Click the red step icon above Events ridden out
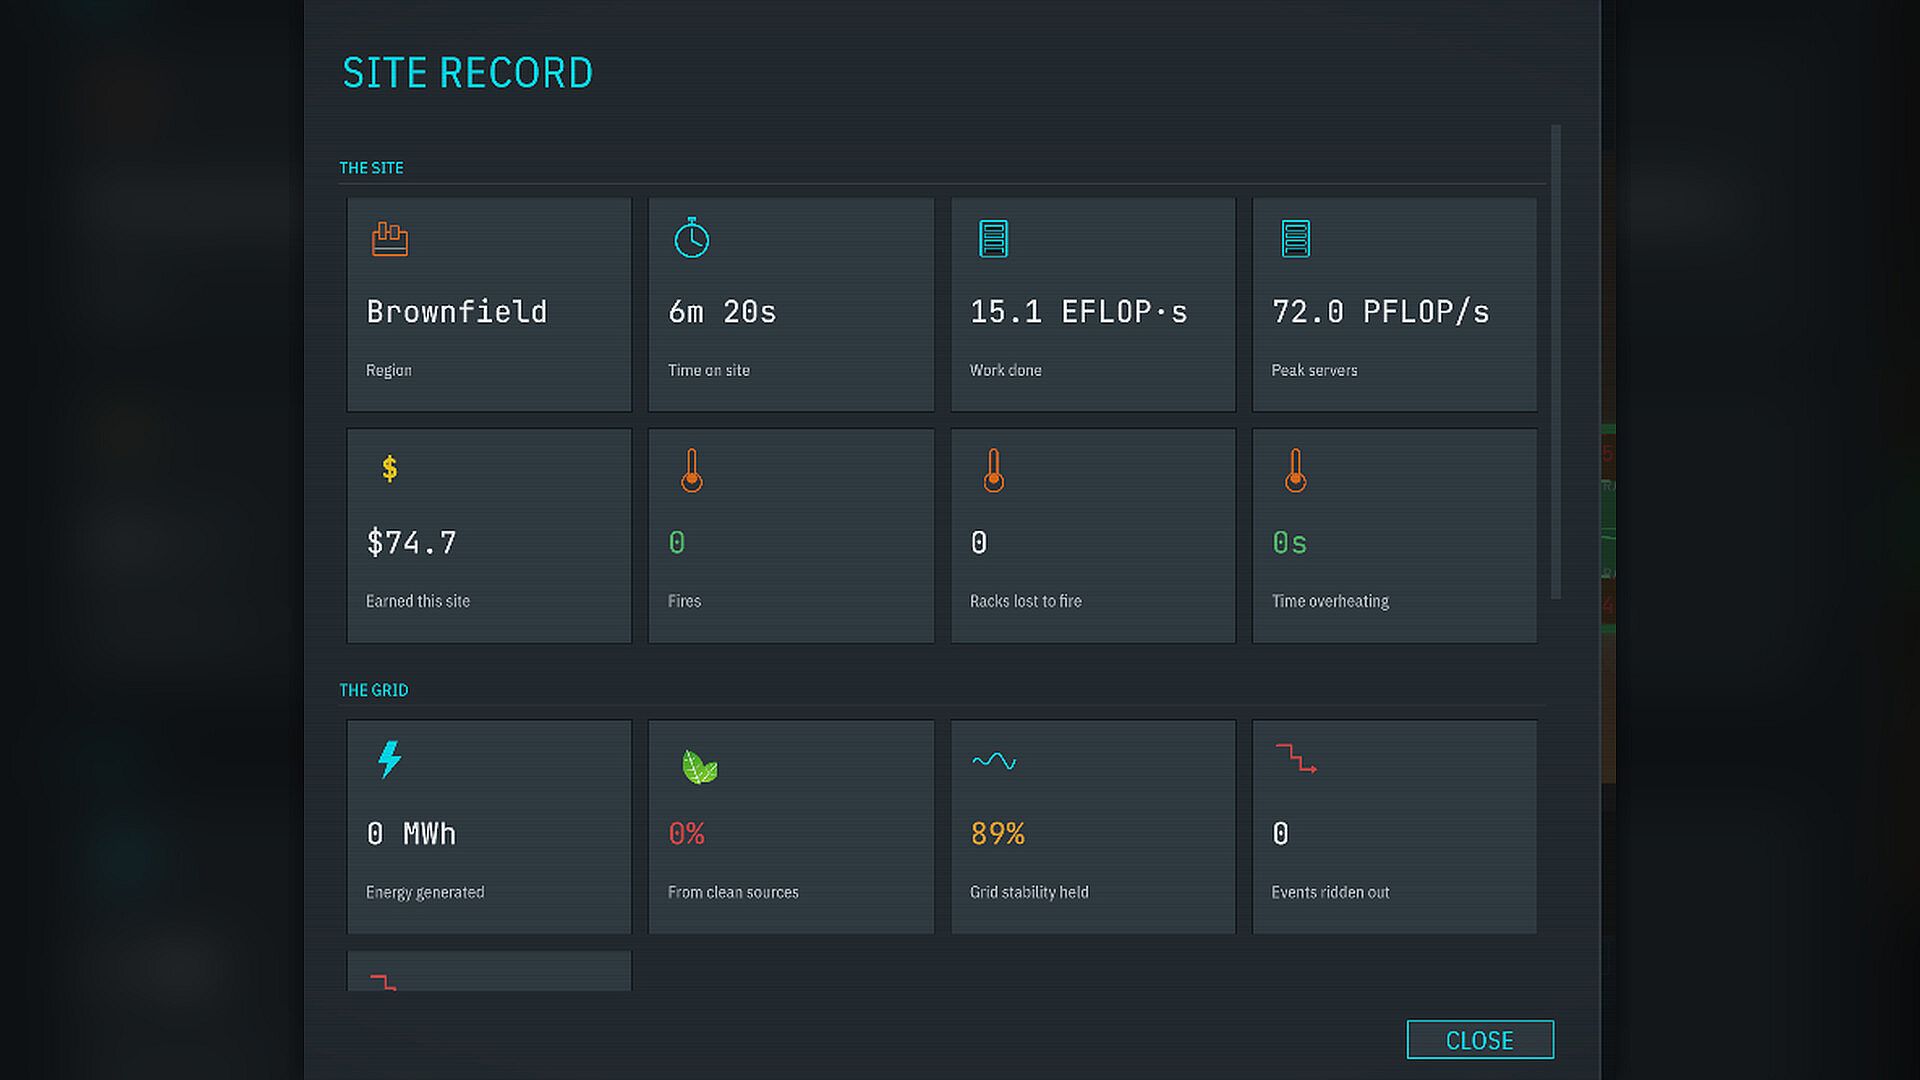The width and height of the screenshot is (1920, 1080). tap(1296, 759)
